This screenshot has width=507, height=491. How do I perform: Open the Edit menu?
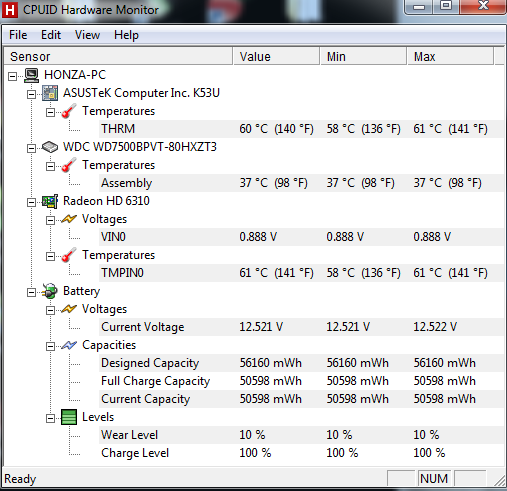pyautogui.click(x=51, y=35)
